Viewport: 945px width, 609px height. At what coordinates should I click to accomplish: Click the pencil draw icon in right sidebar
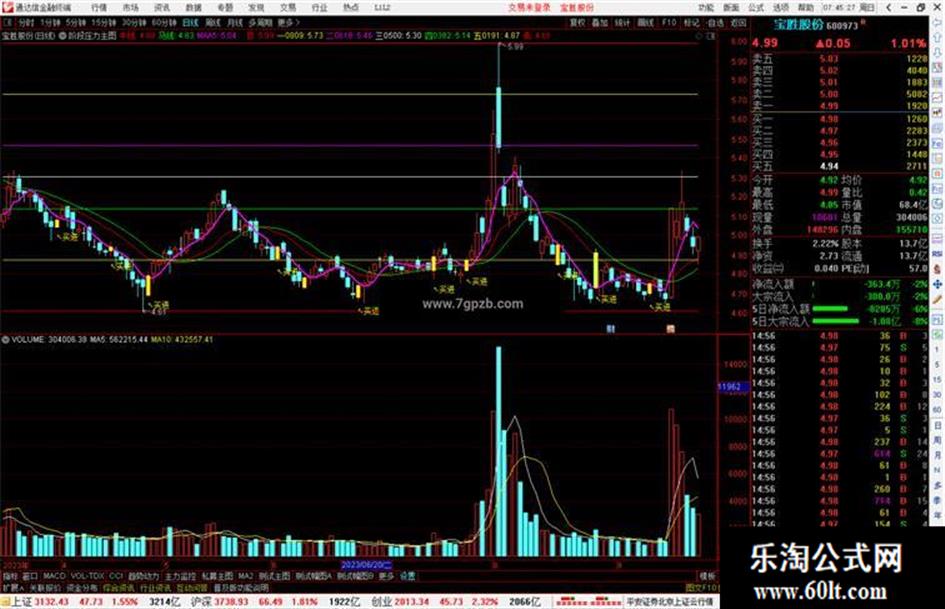(938, 299)
